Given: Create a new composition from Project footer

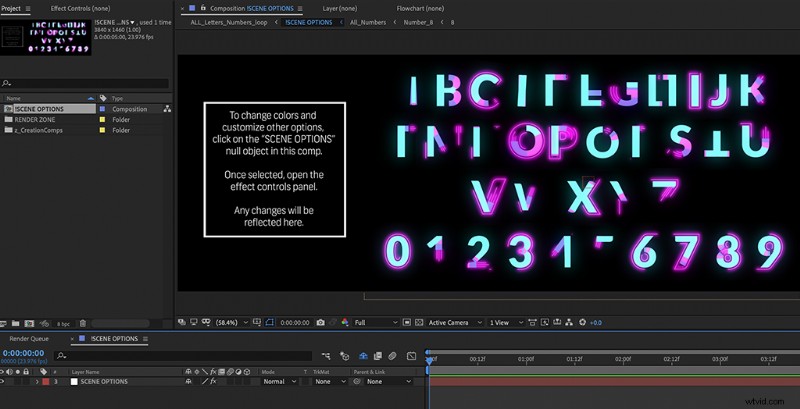Looking at the screenshot, I should (30, 323).
